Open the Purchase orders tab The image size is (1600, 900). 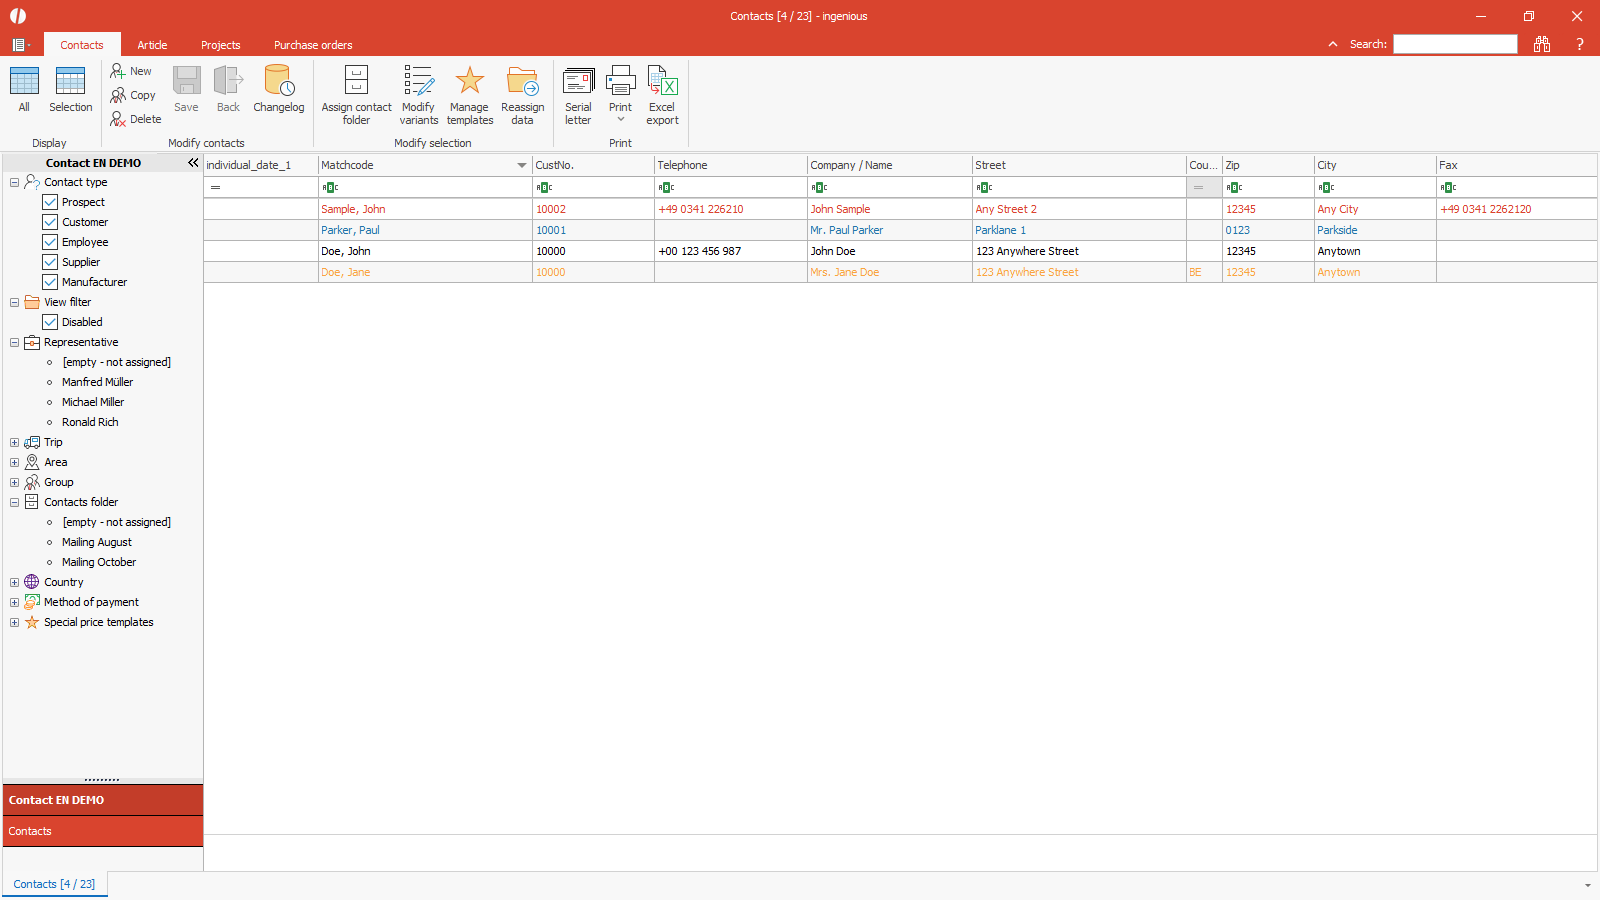point(313,45)
